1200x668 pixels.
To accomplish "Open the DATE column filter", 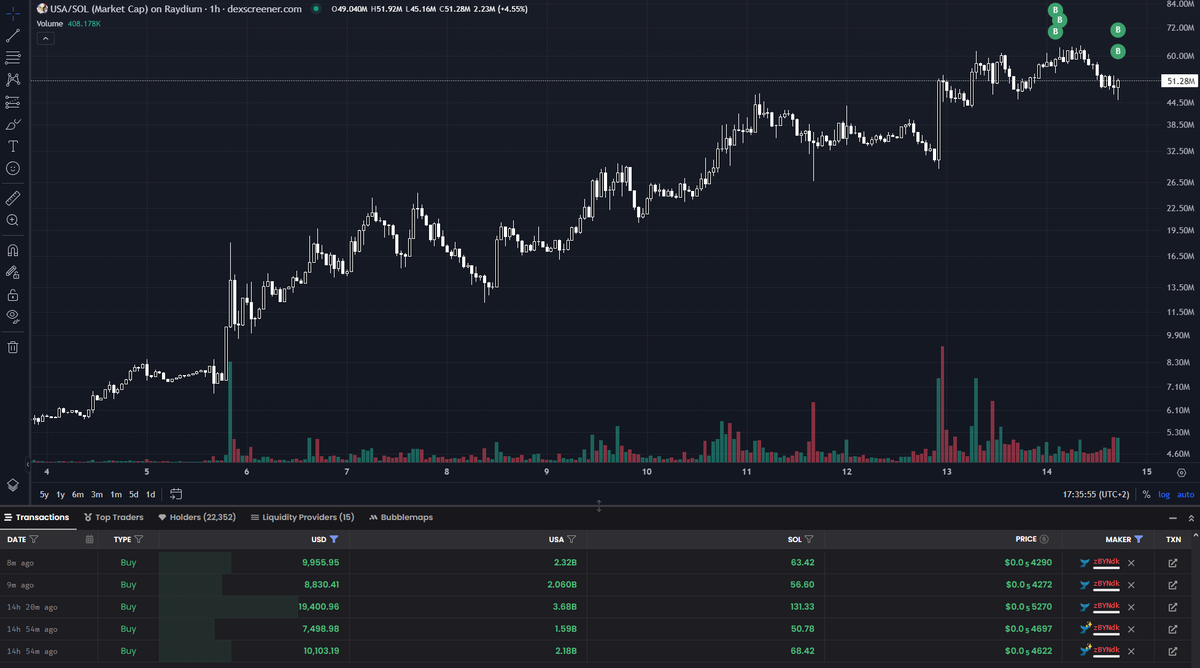I will coord(34,539).
